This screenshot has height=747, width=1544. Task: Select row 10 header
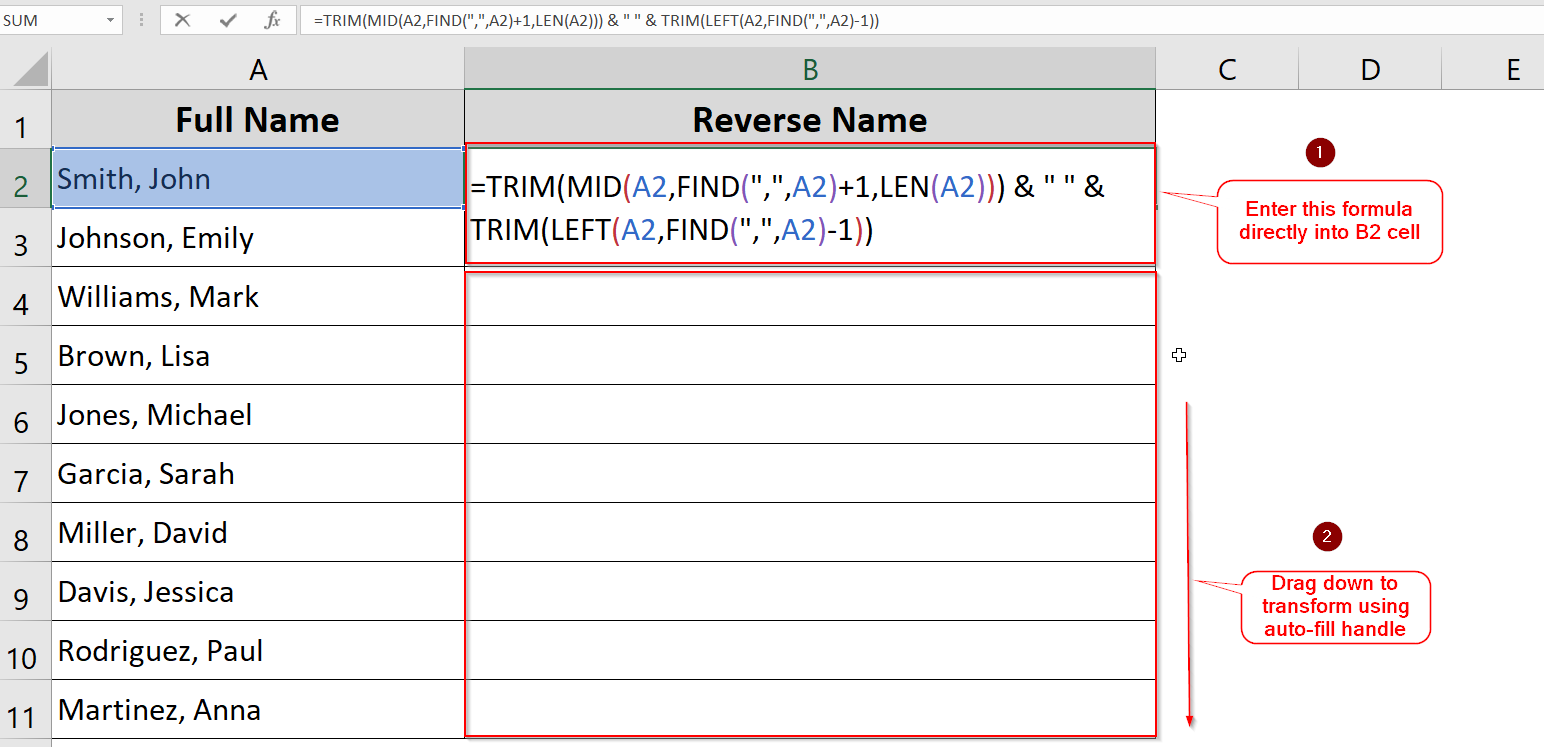coord(25,650)
